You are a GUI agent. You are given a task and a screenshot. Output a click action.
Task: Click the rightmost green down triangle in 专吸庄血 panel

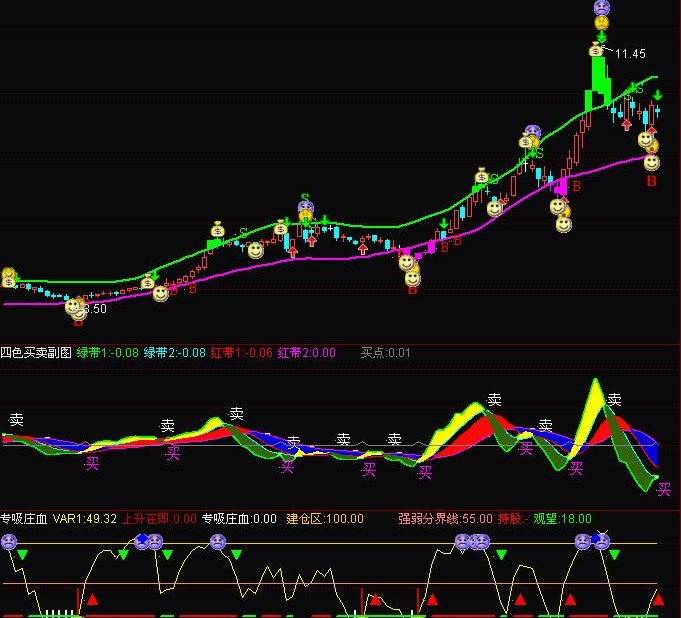[x=614, y=555]
